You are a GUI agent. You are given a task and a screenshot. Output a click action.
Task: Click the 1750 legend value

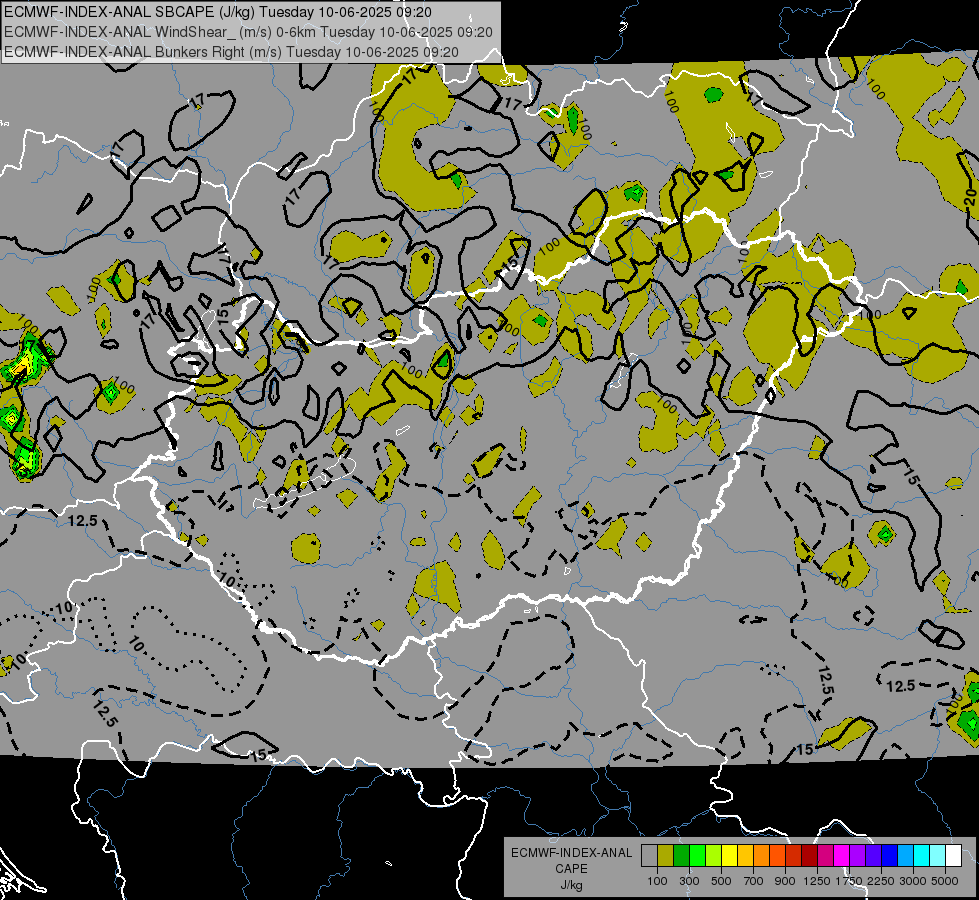pyautogui.click(x=849, y=881)
